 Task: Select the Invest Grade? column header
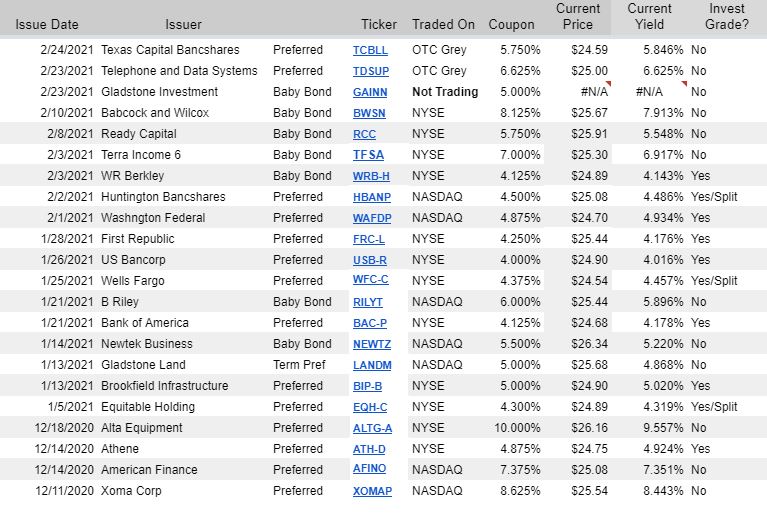pyautogui.click(x=726, y=17)
